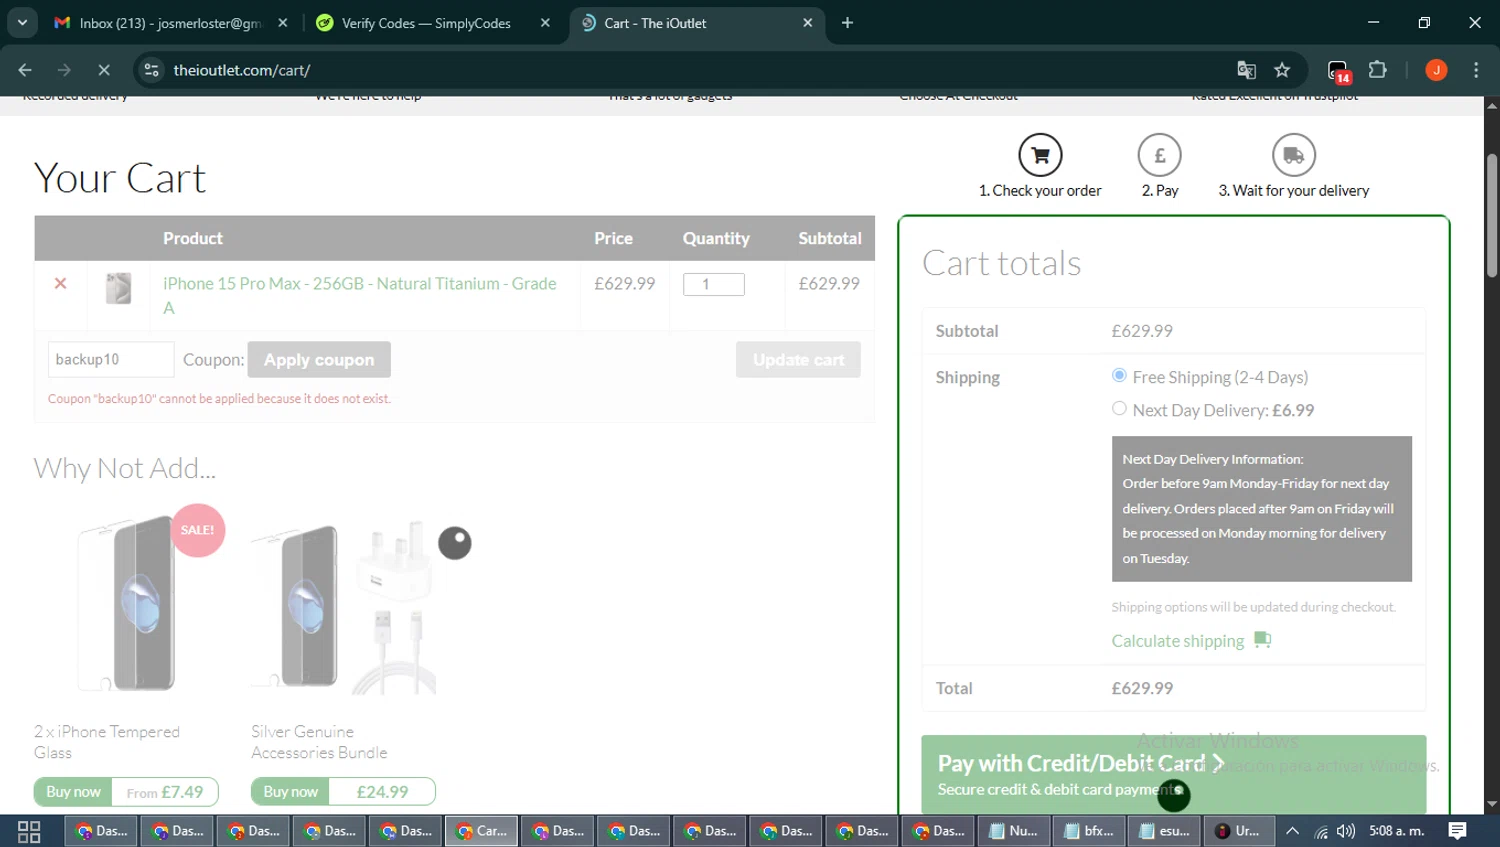Screen dimensions: 1500x847
Task: Pay with Credit/Debit Card
Action: pos(1173,775)
